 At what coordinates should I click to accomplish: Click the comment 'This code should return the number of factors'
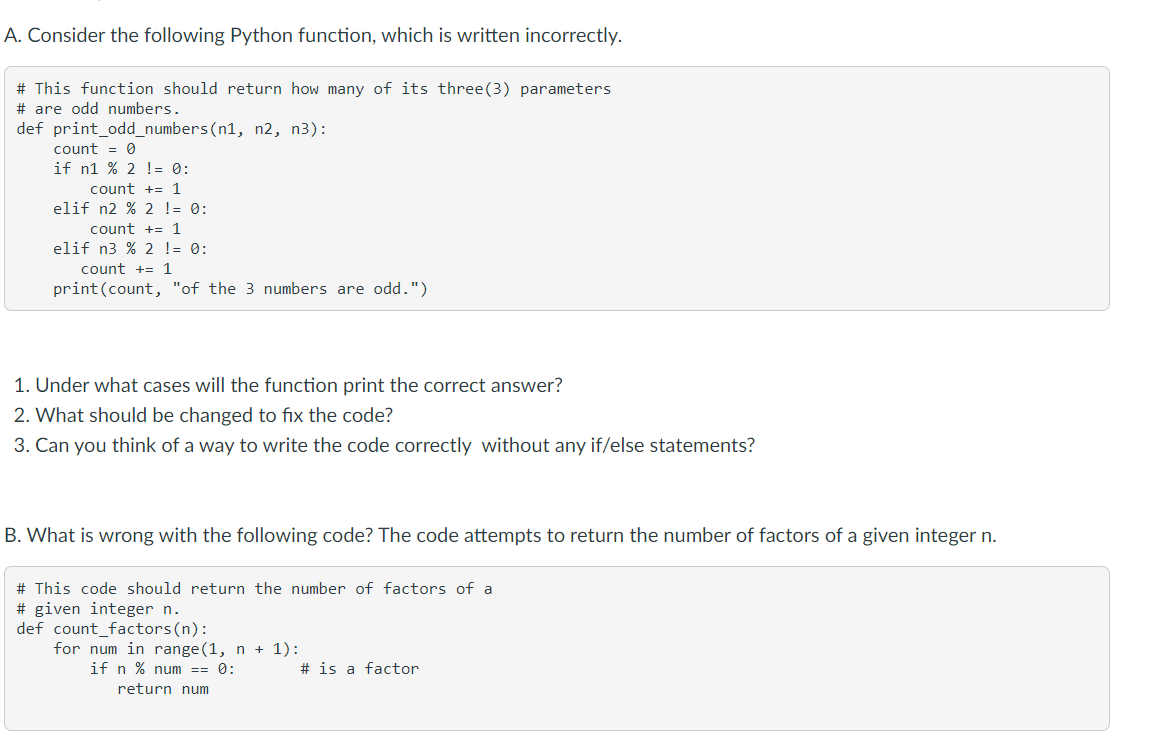pos(254,589)
